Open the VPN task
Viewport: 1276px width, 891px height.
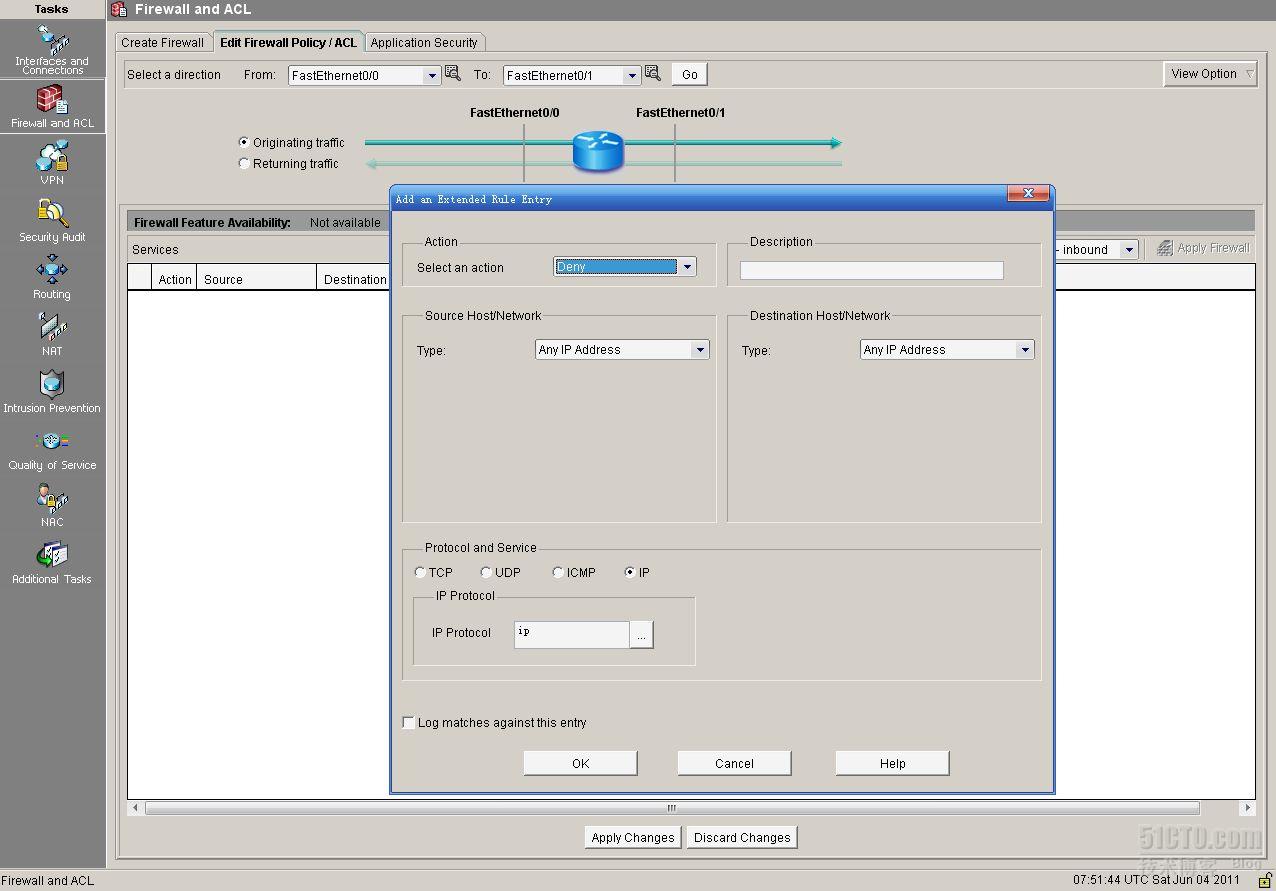pyautogui.click(x=52, y=163)
